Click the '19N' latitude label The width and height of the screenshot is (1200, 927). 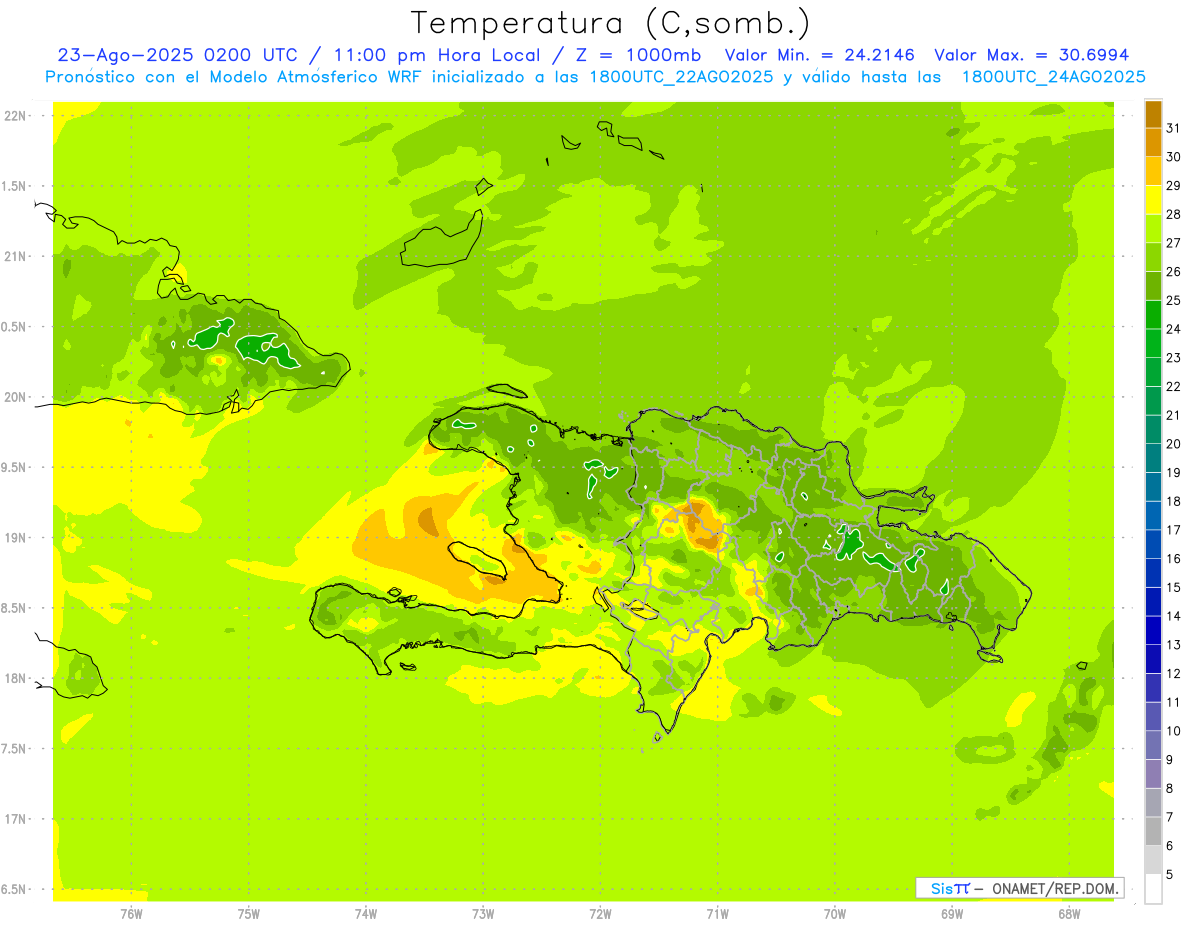pos(15,538)
